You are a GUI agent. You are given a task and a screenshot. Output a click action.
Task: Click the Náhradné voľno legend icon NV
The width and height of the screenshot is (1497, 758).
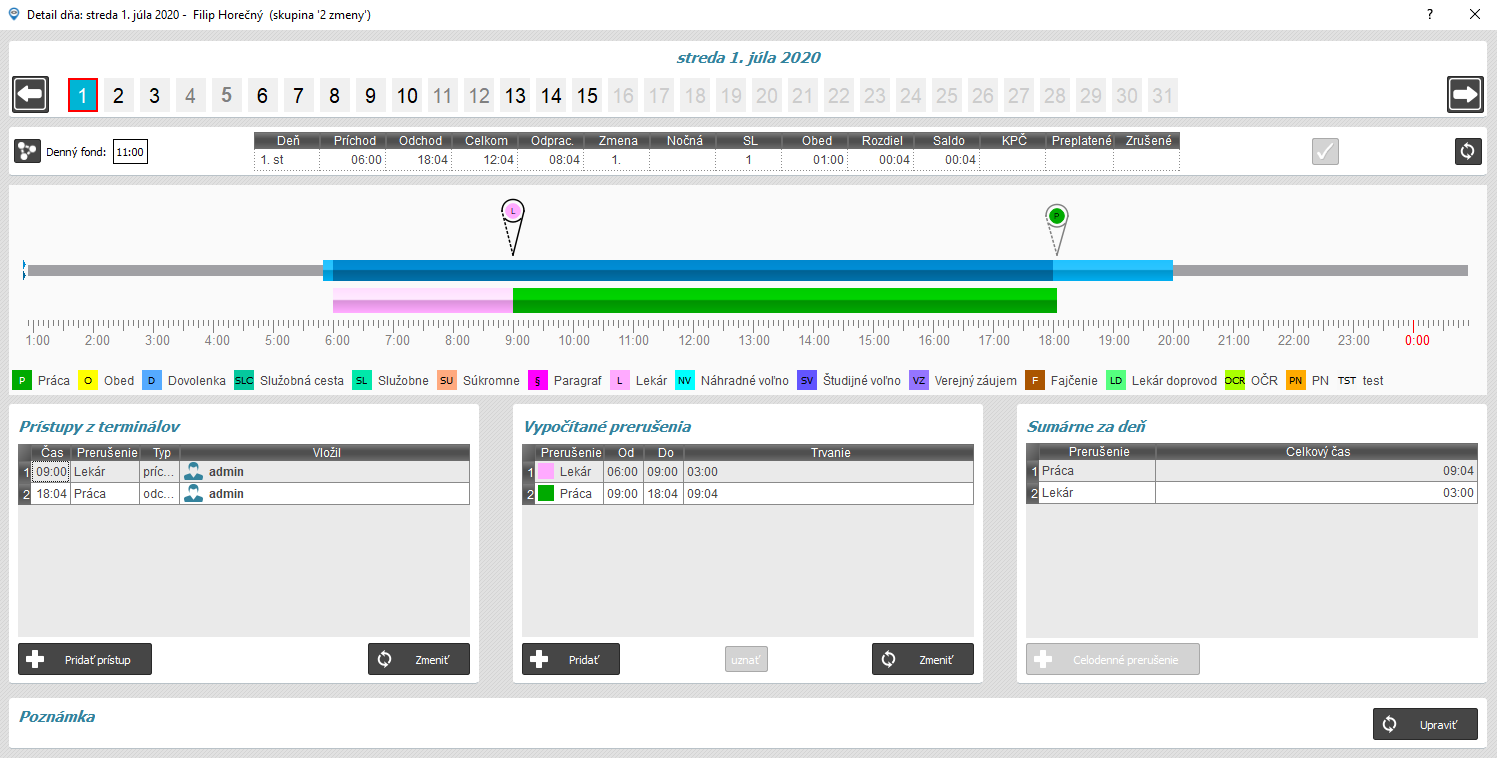pos(685,380)
